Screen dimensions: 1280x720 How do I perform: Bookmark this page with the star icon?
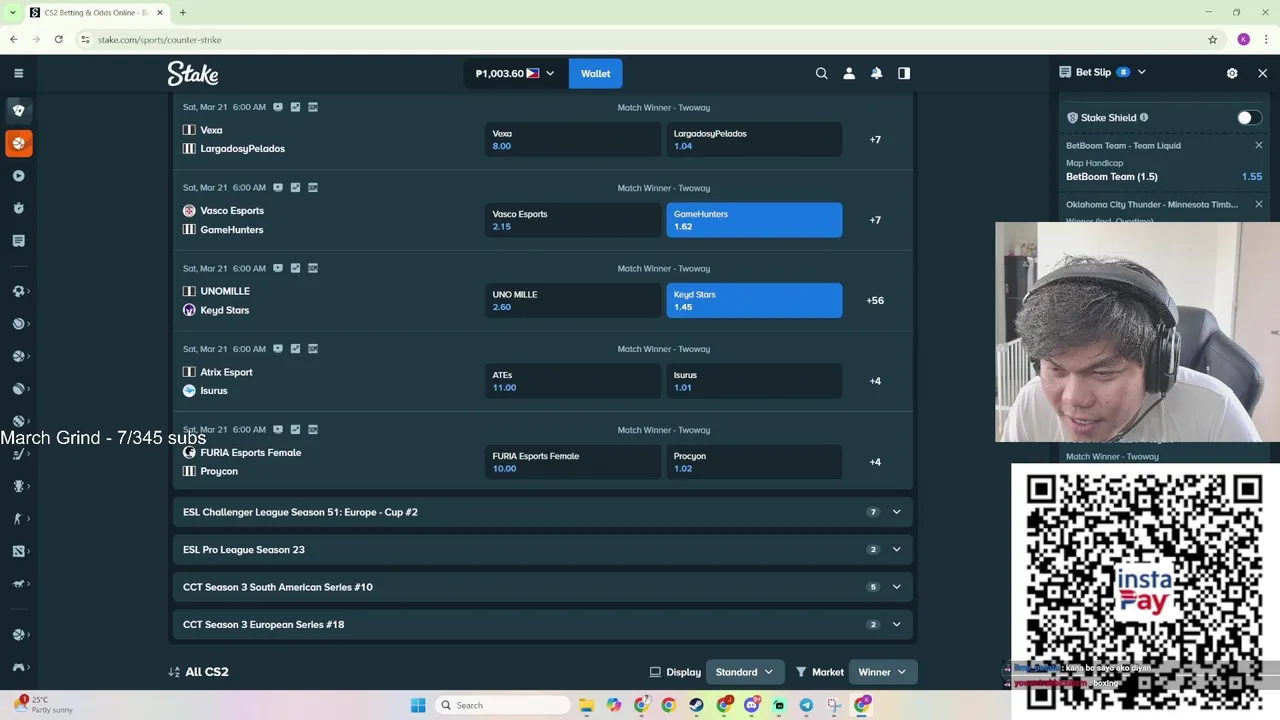pos(1213,39)
